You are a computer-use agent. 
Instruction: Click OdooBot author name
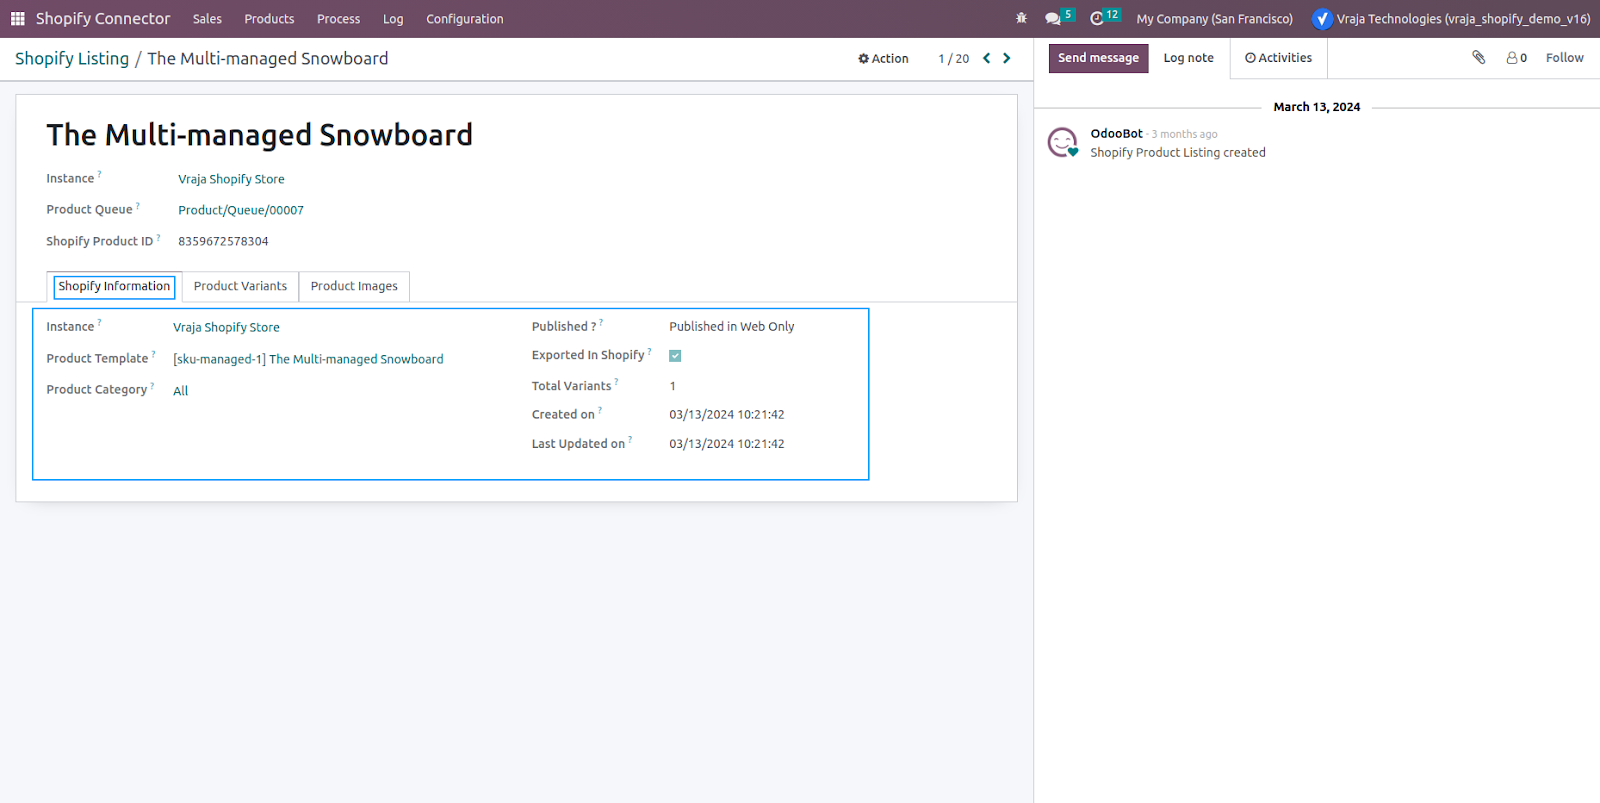tap(1116, 134)
